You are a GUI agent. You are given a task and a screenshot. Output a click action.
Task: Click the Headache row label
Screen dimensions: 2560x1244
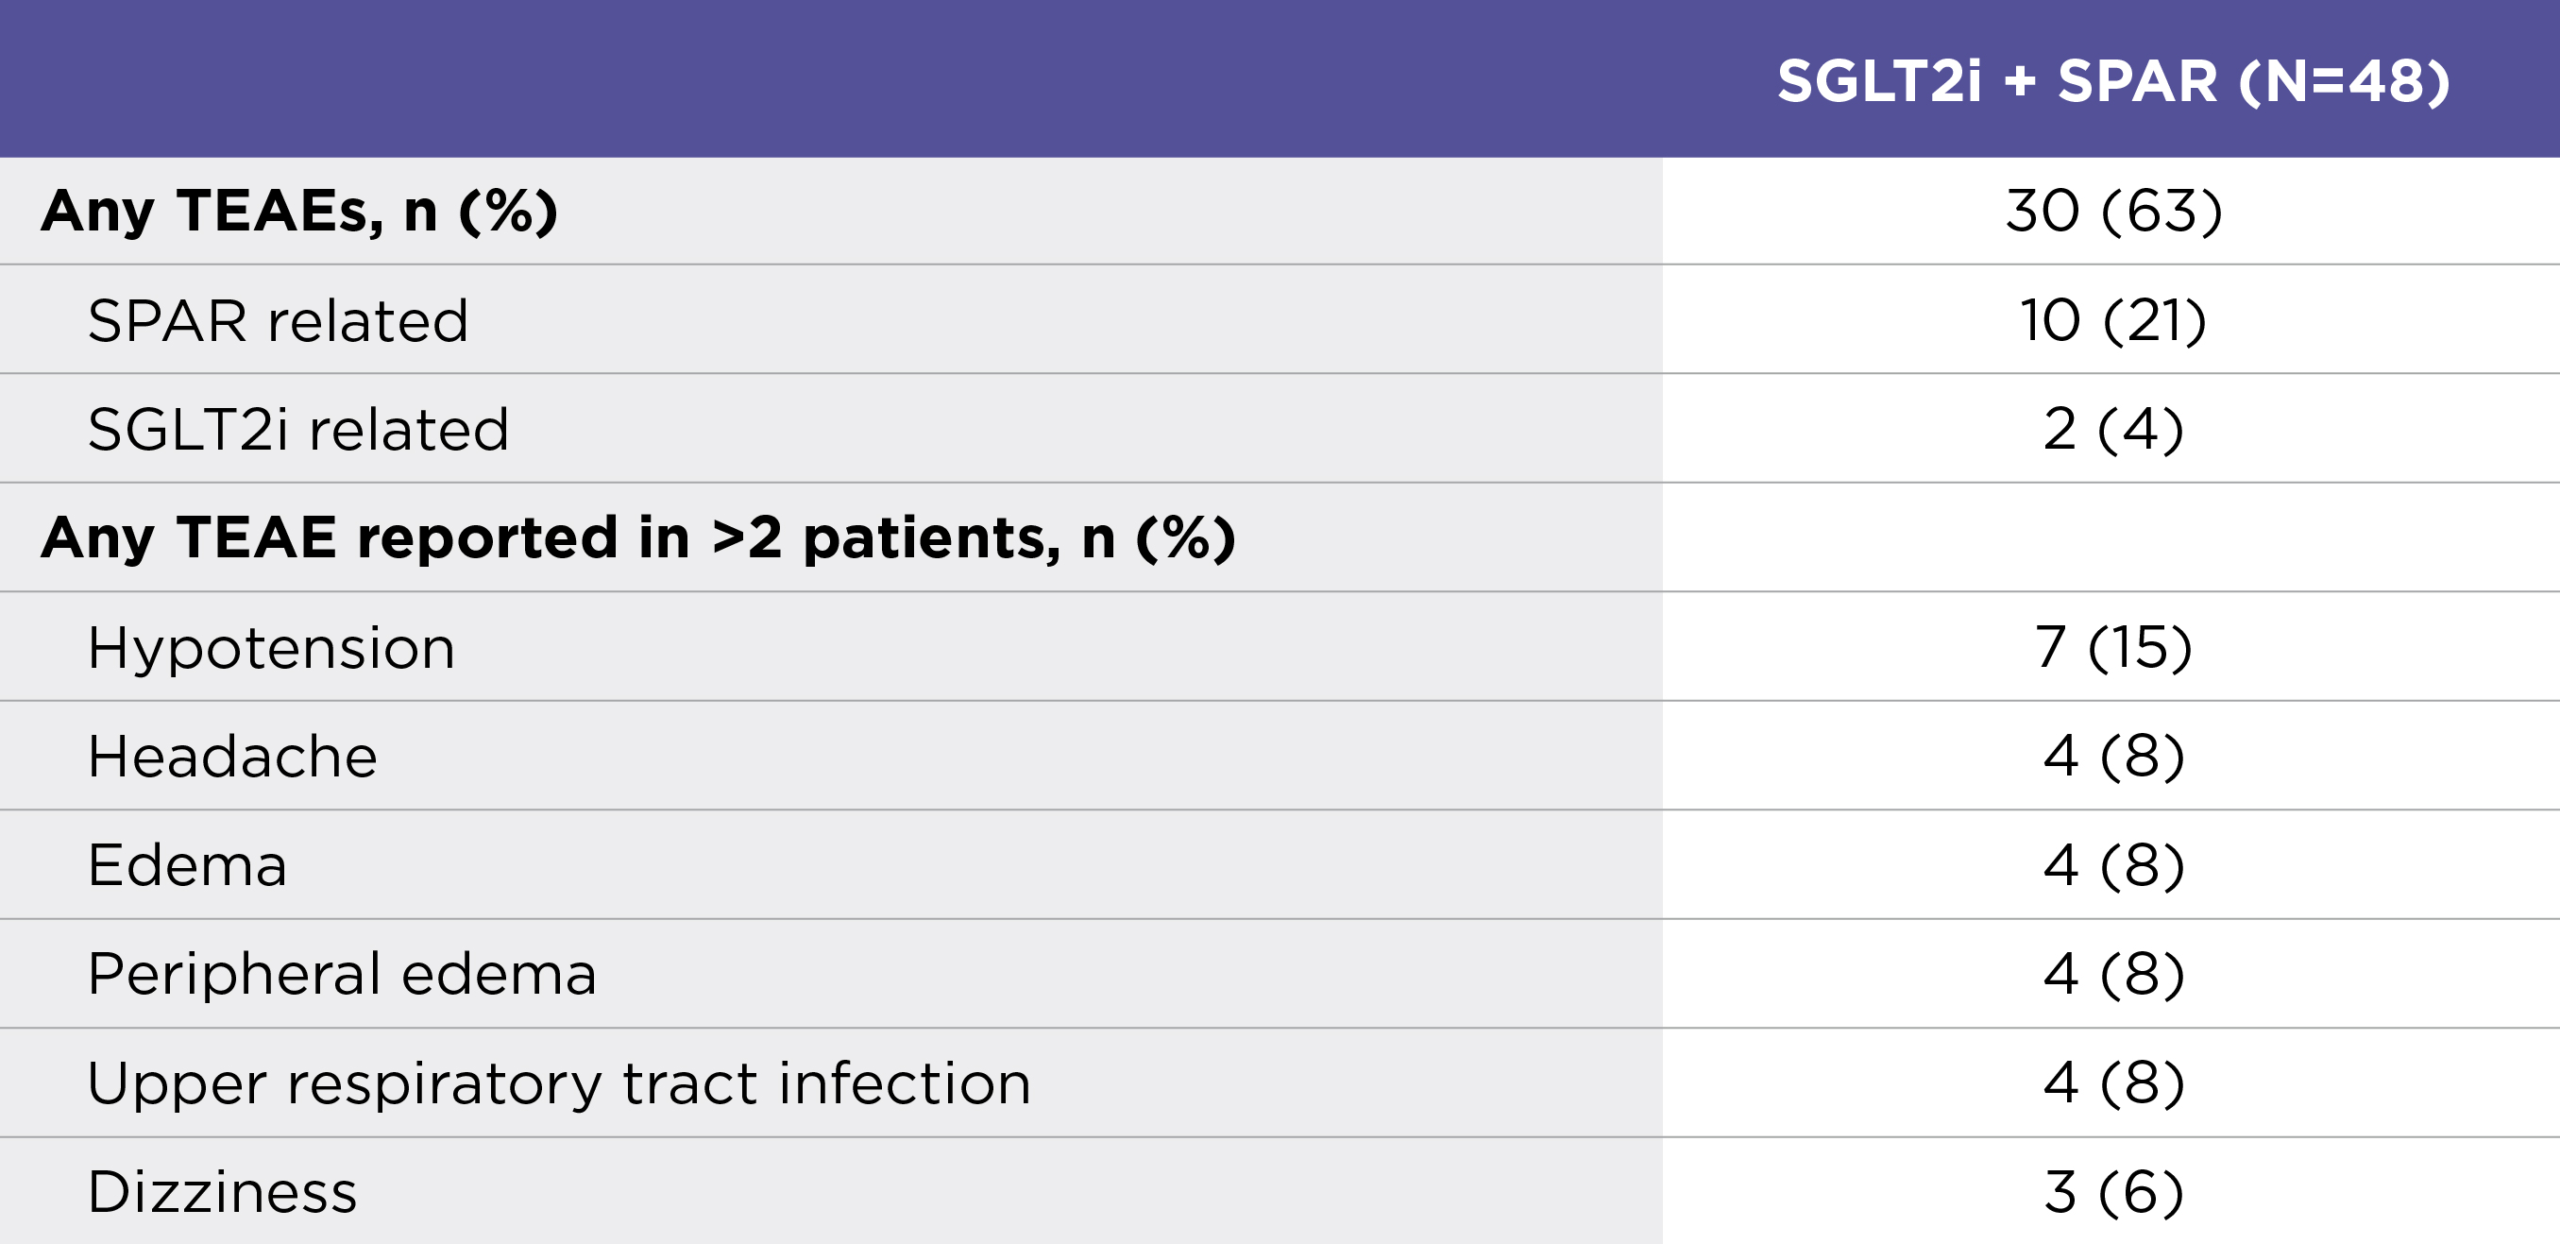[x=232, y=756]
